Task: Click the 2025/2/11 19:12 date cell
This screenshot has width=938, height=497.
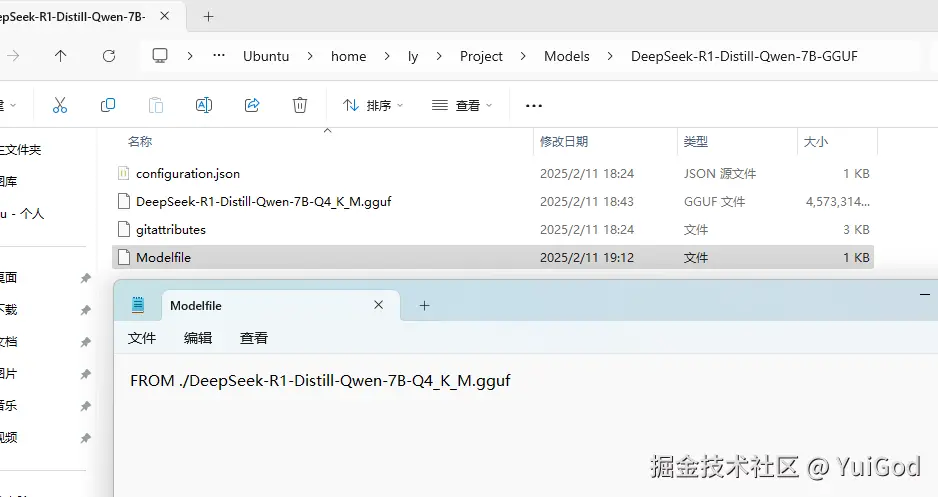Action: click(587, 258)
